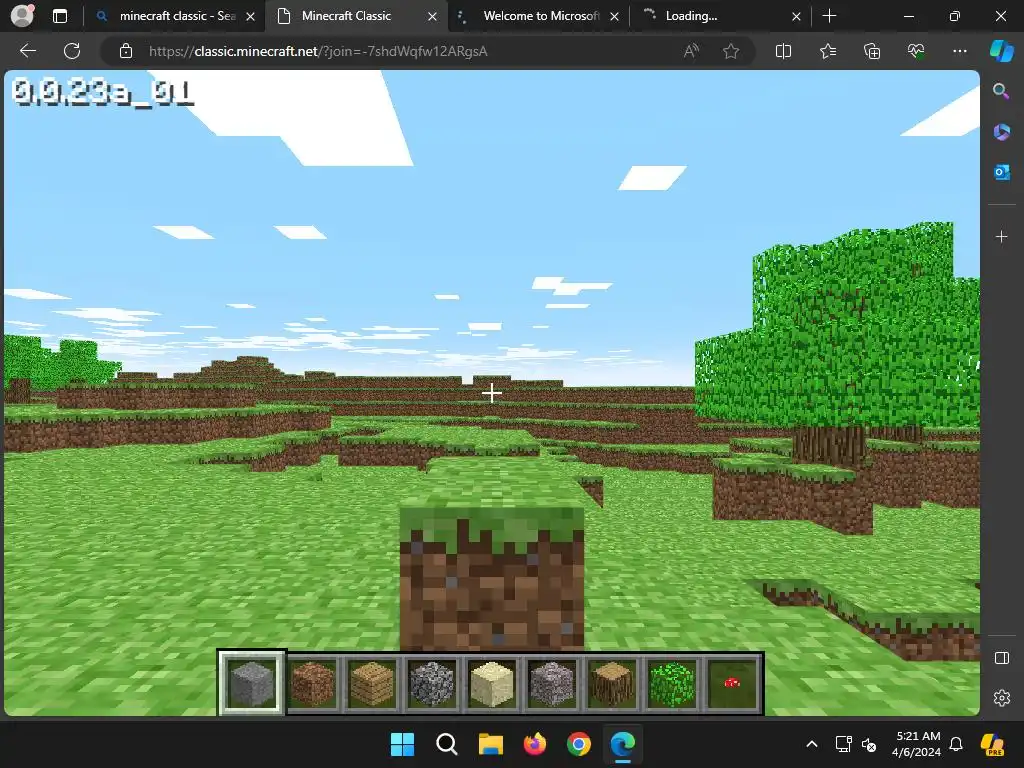Open Read aloud in address bar
The height and width of the screenshot is (768, 1024).
coord(691,51)
